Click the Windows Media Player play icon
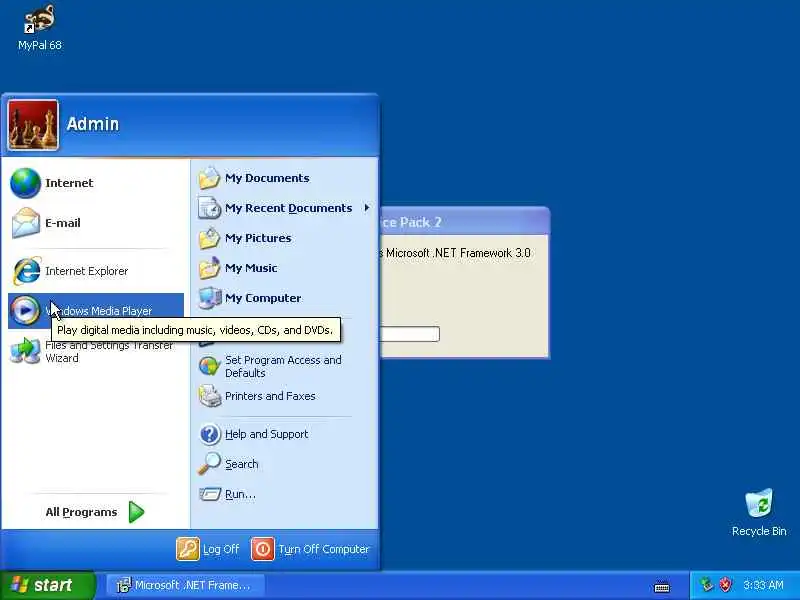Viewport: 800px width, 600px height. (25, 310)
